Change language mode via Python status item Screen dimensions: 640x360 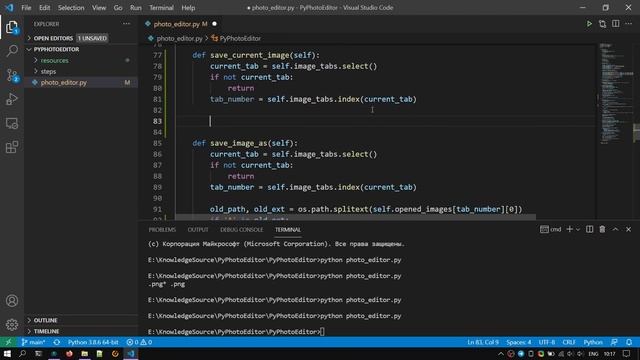click(593, 342)
